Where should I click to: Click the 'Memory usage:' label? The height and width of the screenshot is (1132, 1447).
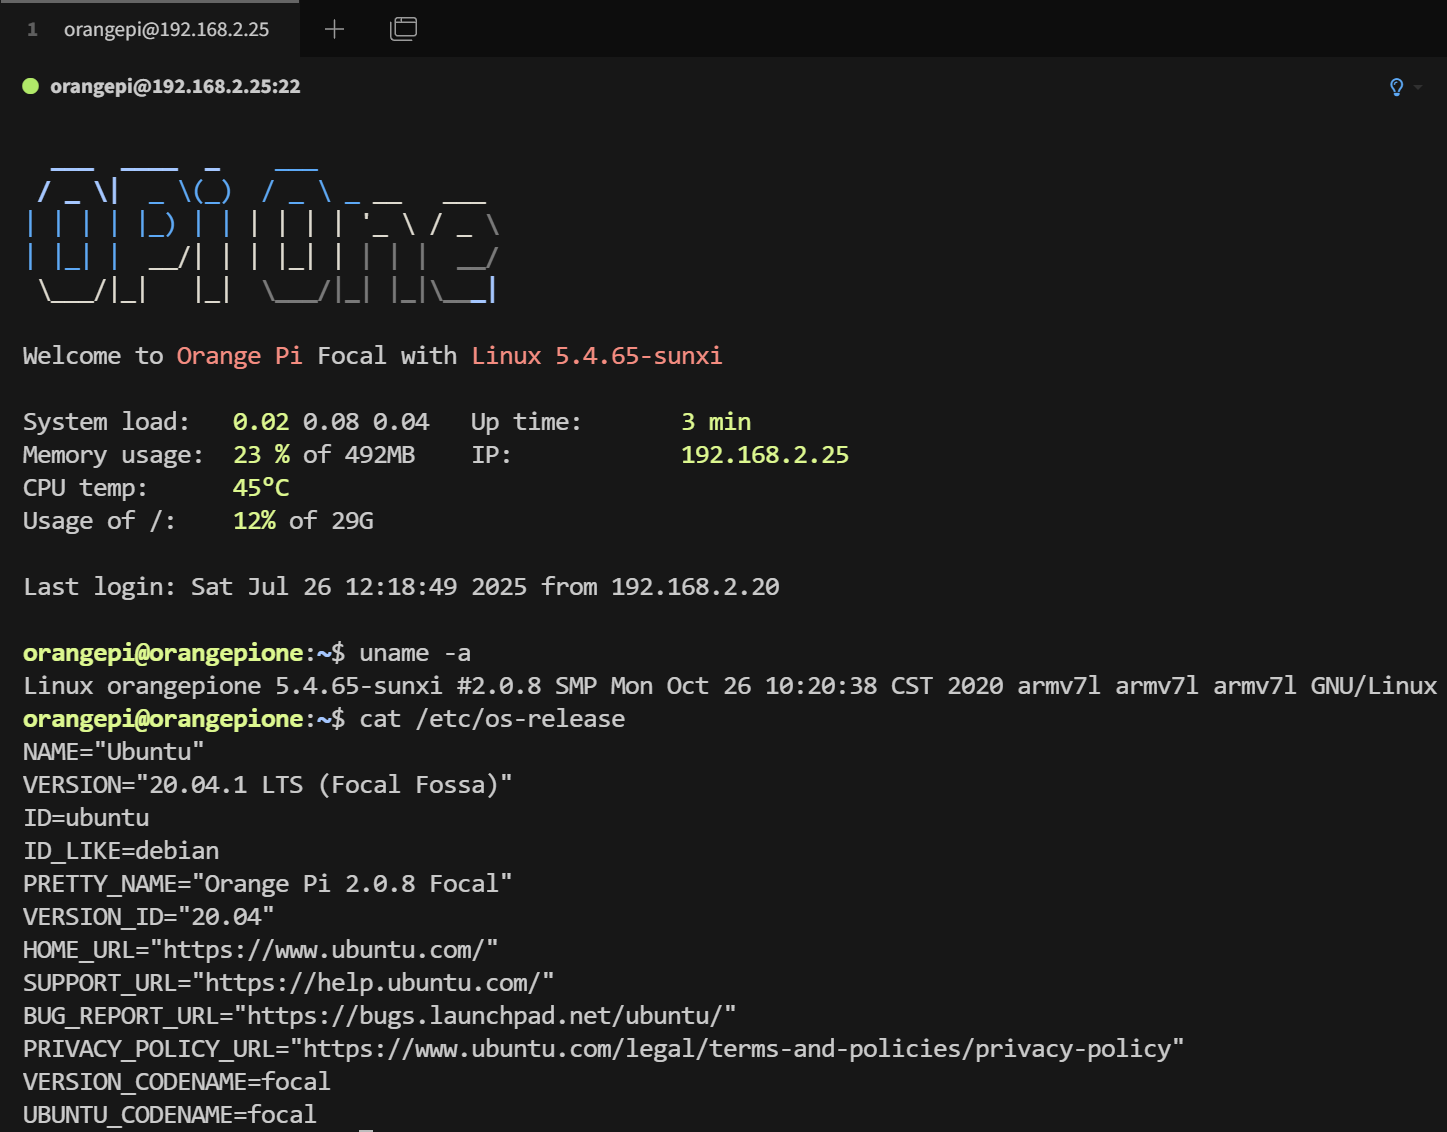(113, 455)
